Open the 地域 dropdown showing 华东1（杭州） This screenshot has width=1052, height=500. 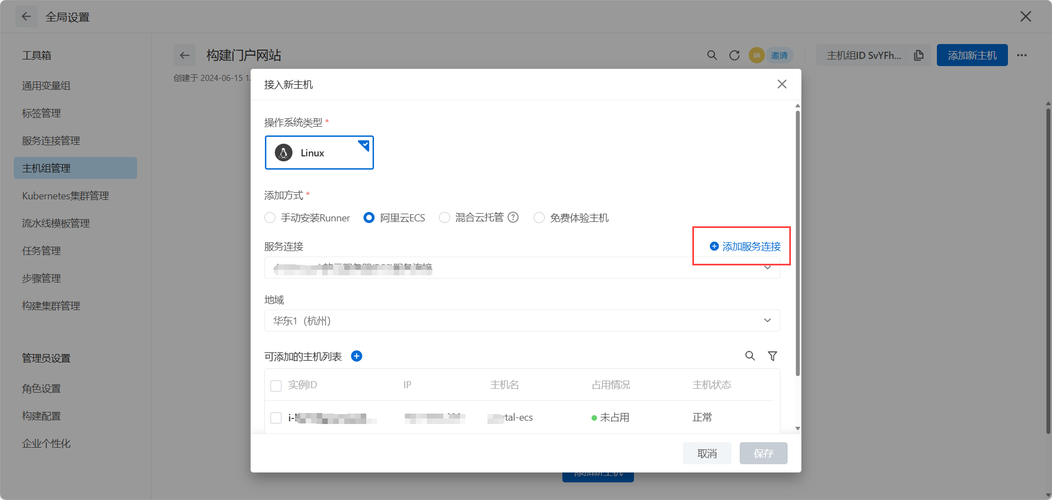pyautogui.click(x=523, y=321)
